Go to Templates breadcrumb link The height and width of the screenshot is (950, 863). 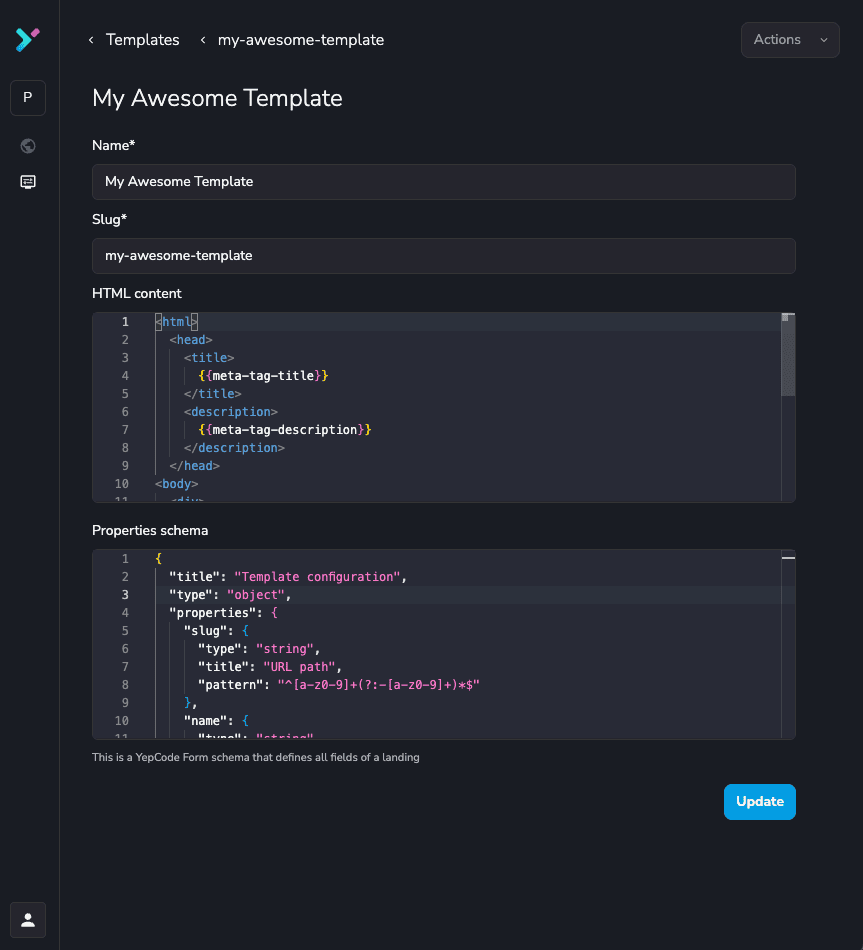(x=142, y=40)
